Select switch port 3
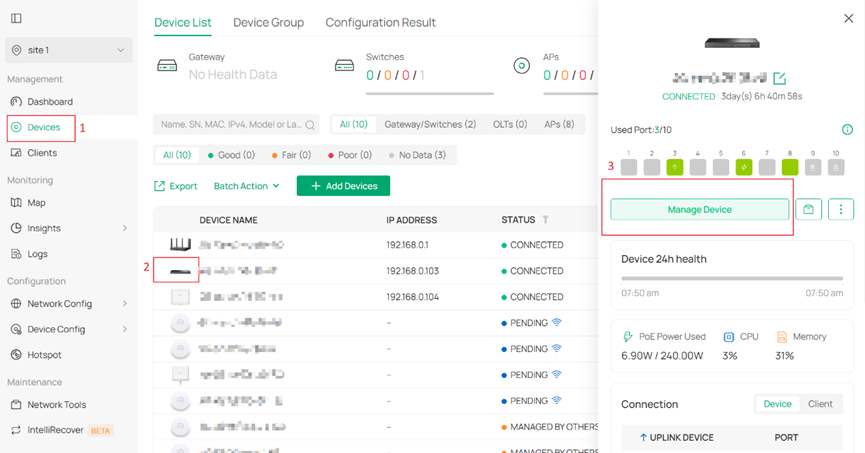This screenshot has height=453, width=865. (675, 167)
